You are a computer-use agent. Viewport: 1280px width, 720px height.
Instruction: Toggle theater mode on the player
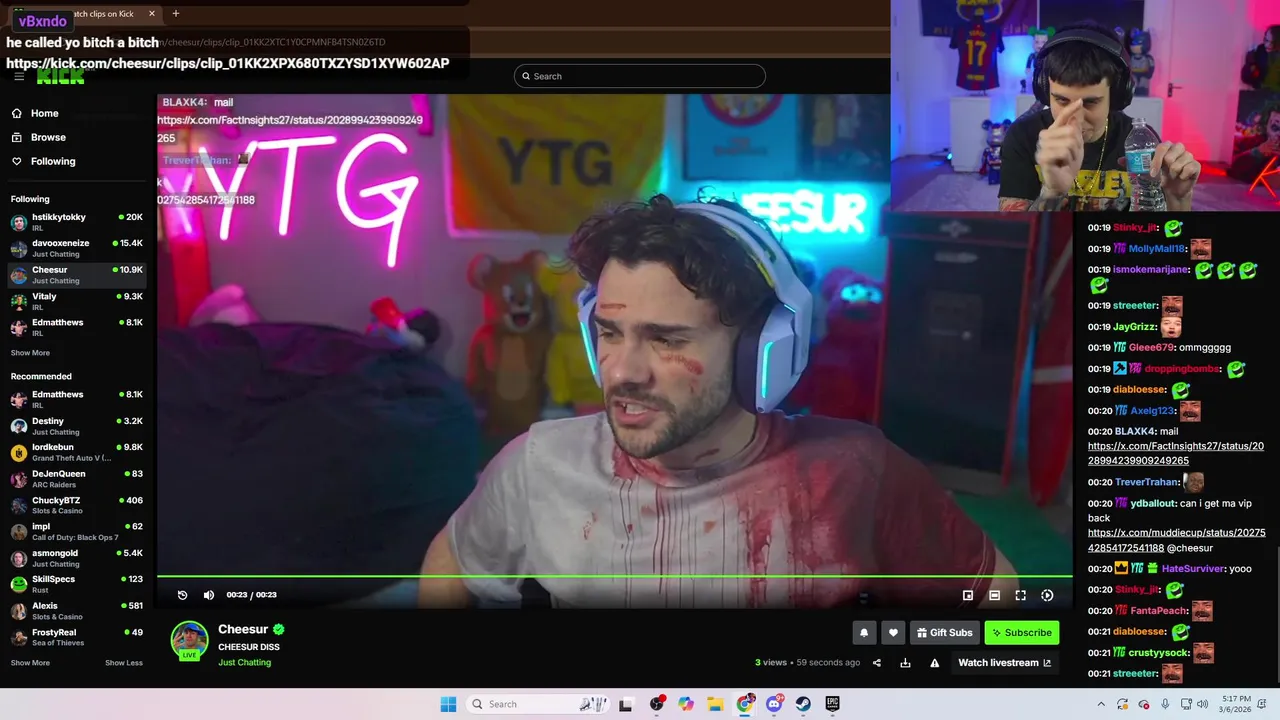pos(994,595)
